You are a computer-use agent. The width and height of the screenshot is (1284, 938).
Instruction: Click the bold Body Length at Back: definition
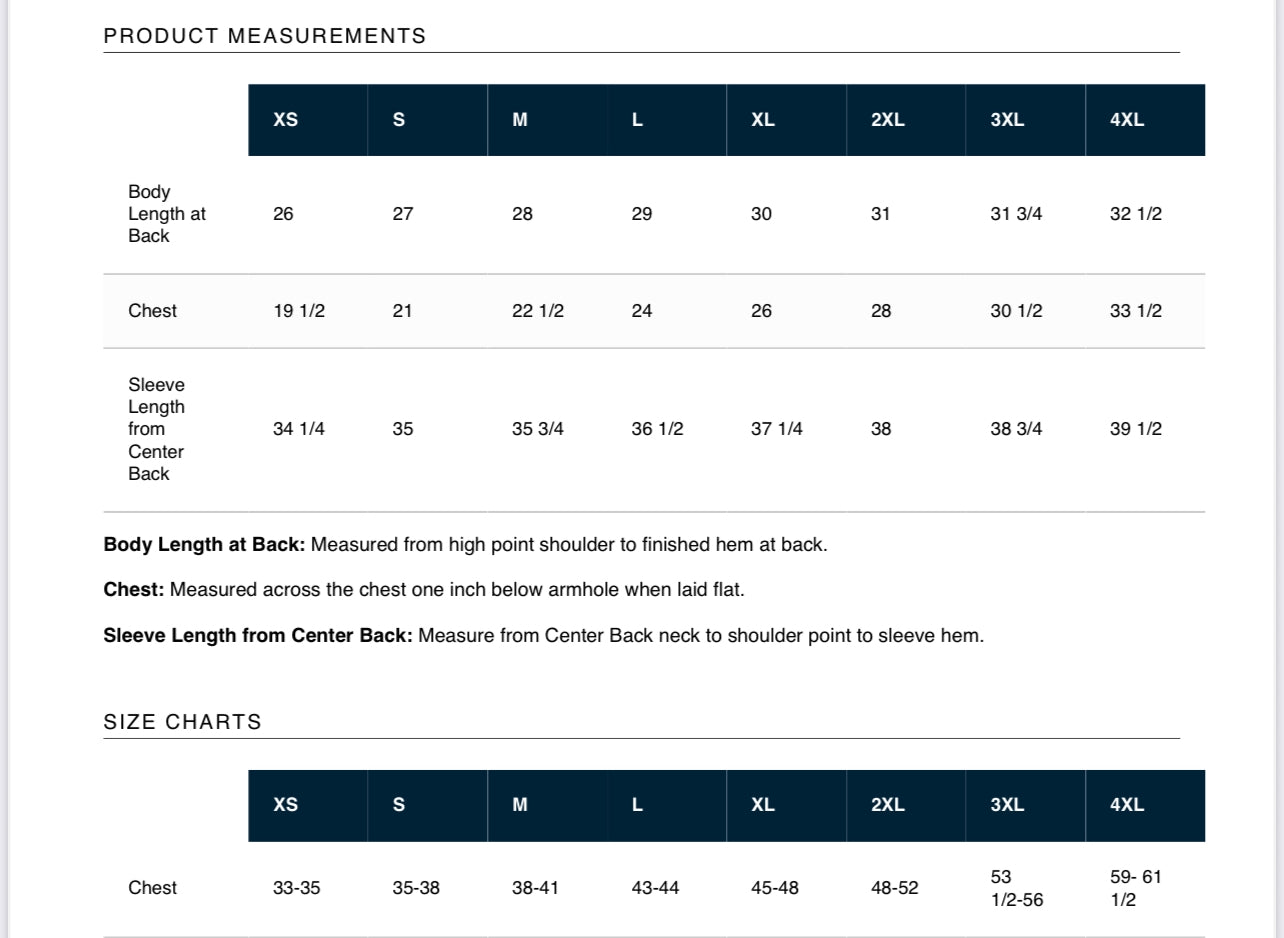(205, 545)
